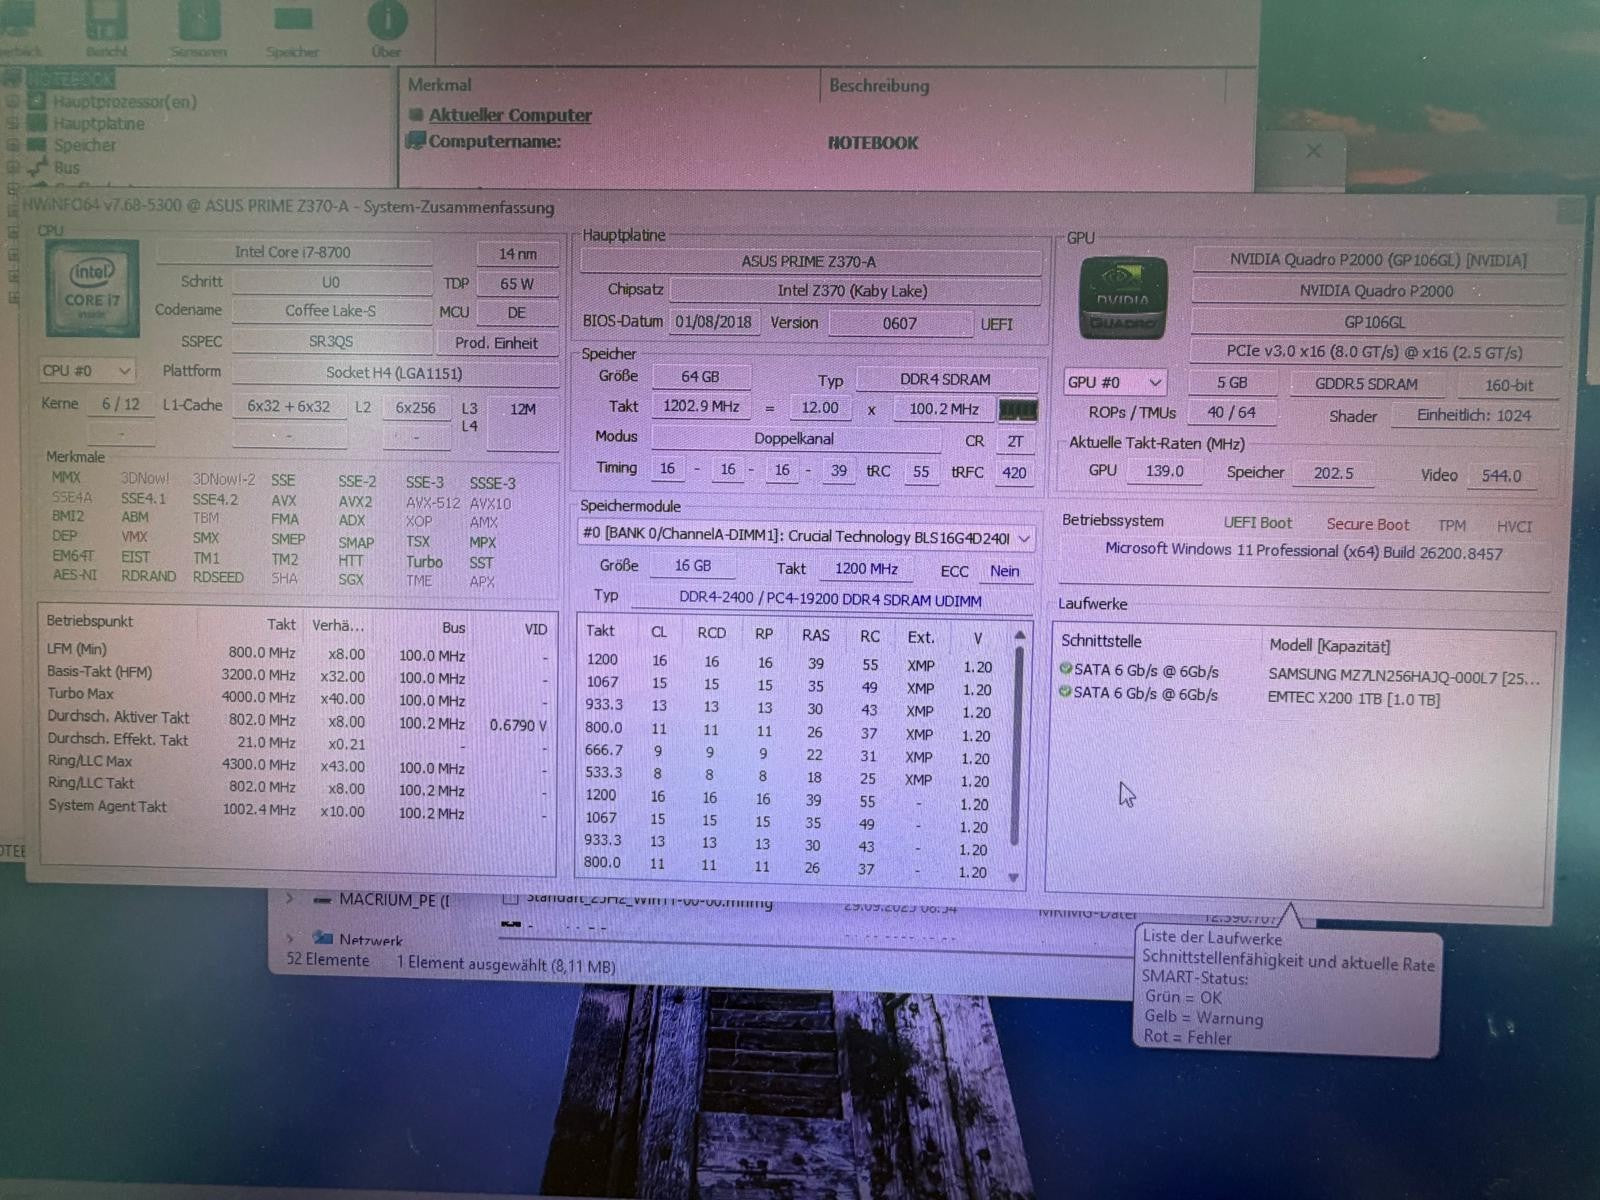Click the PCIe v3.0 x16 GPU bus field
1600x1200 pixels.
pyautogui.click(x=1375, y=352)
